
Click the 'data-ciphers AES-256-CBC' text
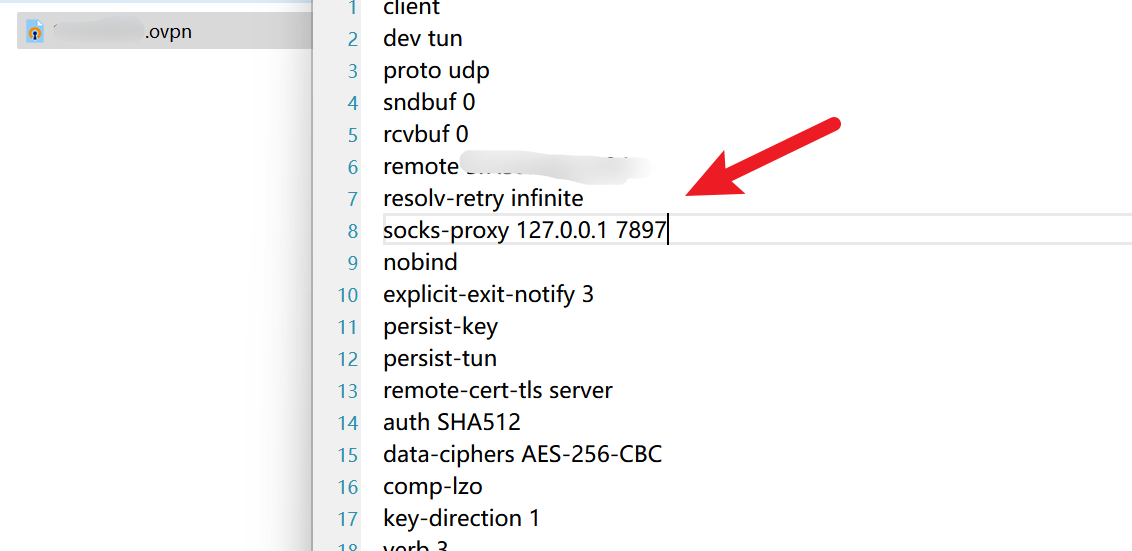point(522,455)
